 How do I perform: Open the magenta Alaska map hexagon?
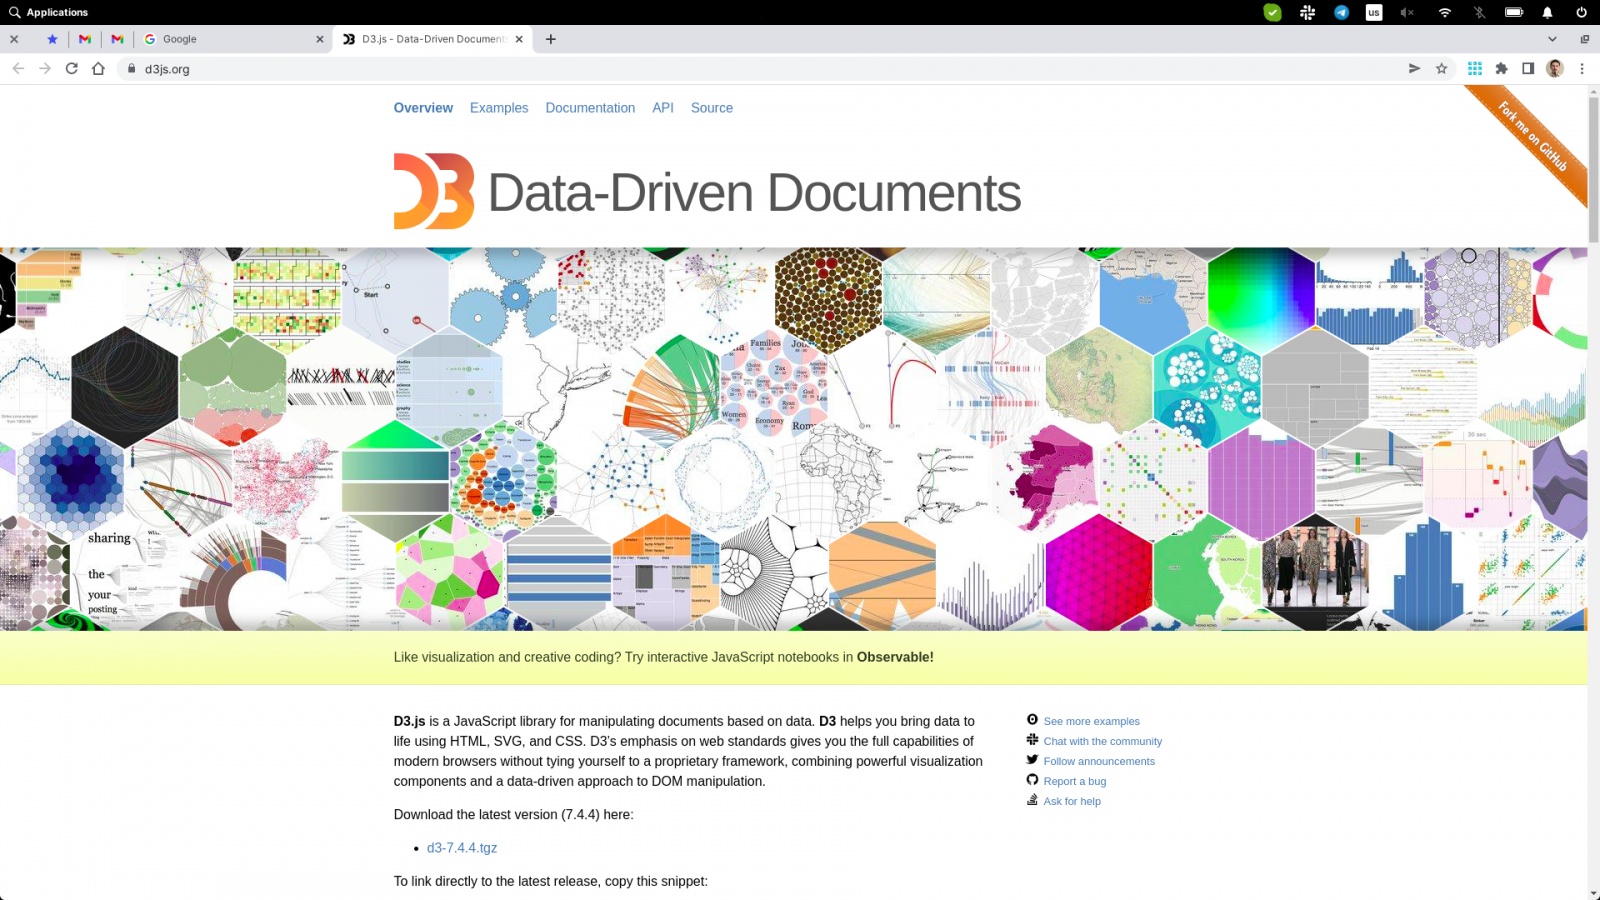tap(1044, 480)
